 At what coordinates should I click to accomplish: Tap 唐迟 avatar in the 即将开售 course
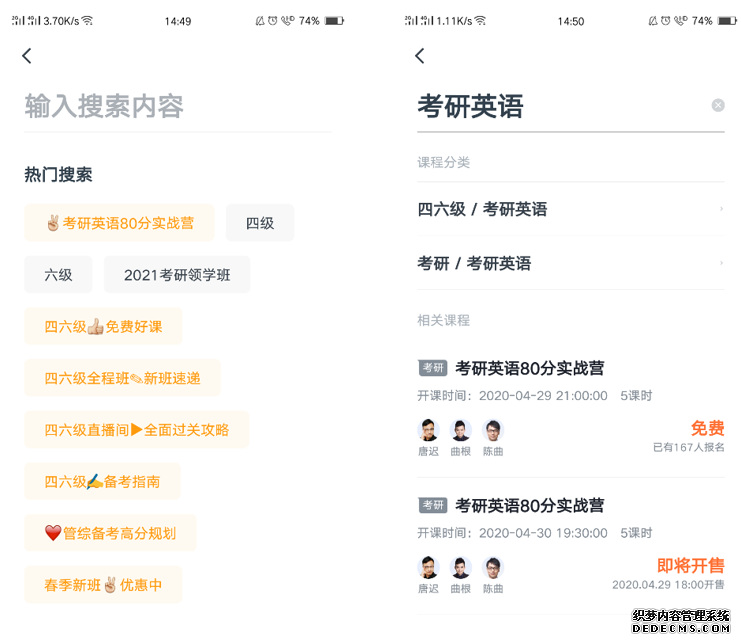[429, 568]
